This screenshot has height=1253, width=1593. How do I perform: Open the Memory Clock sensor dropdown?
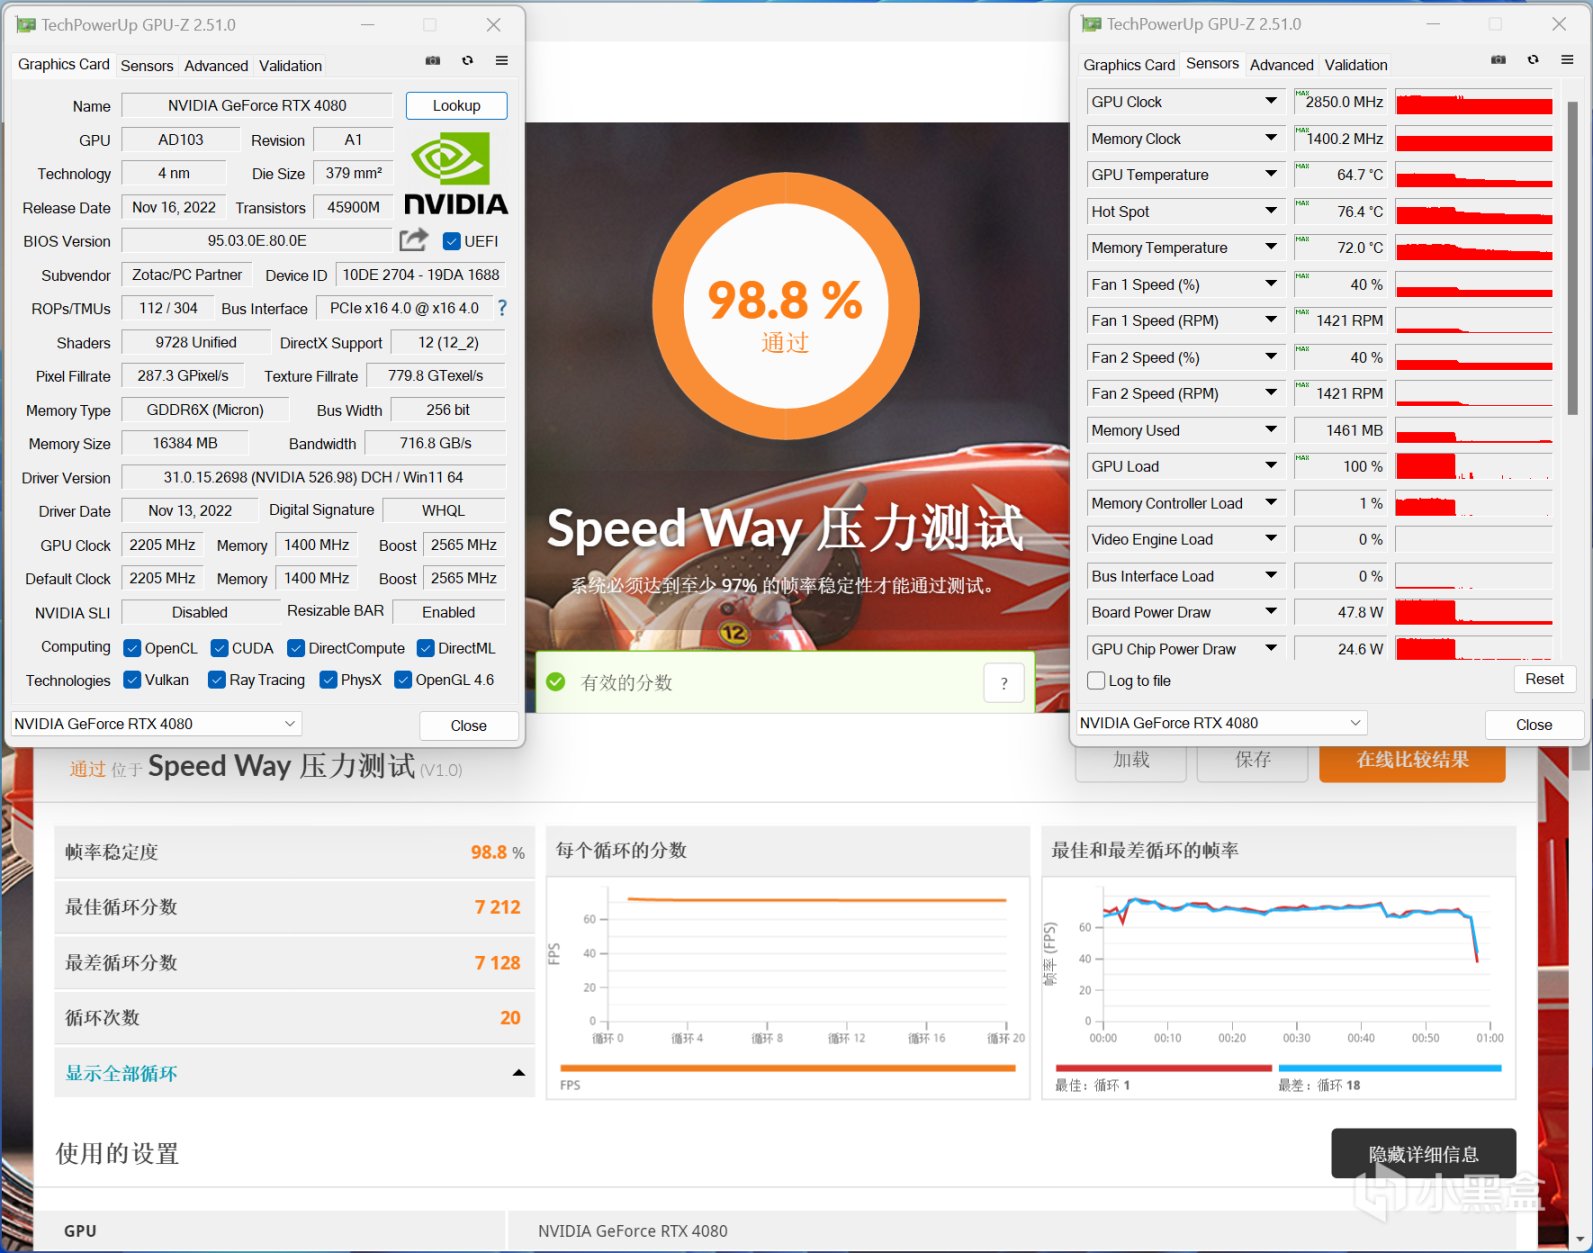1271,138
